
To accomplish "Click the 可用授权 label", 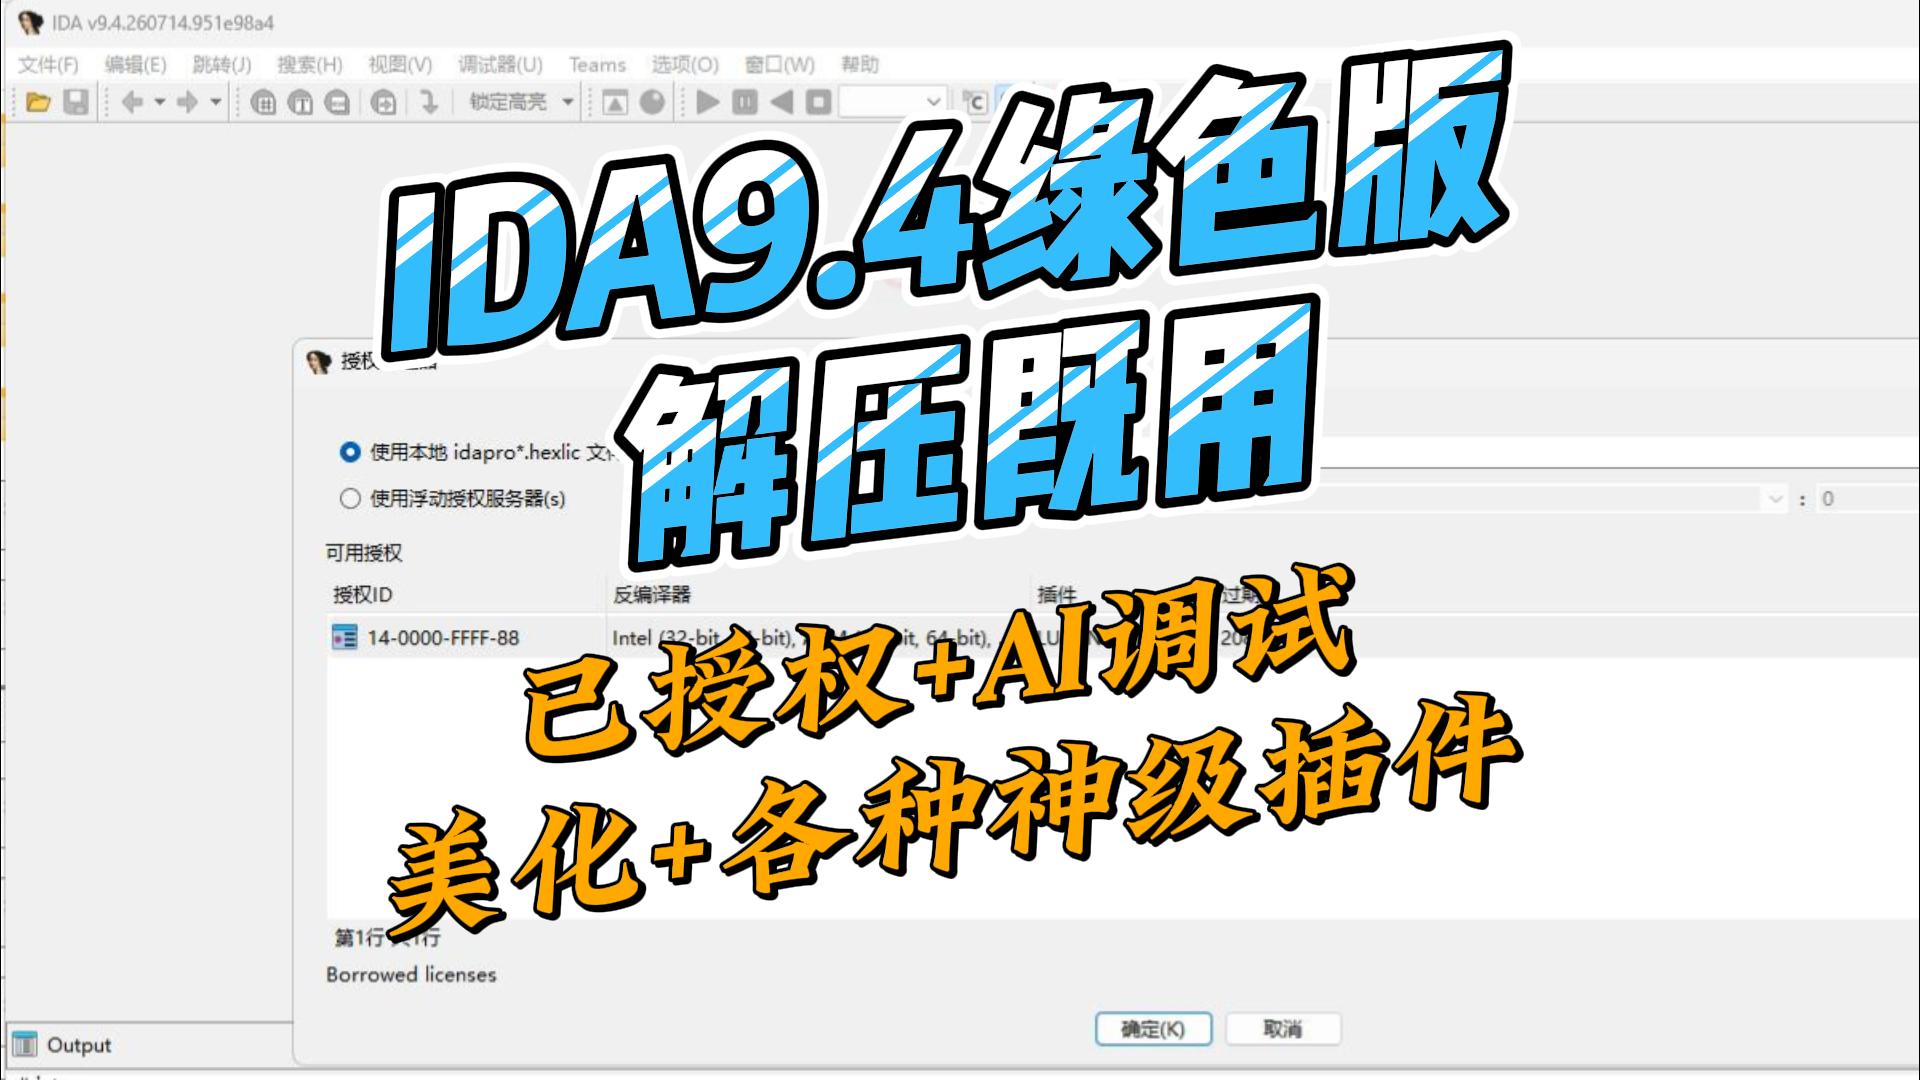I will point(363,552).
